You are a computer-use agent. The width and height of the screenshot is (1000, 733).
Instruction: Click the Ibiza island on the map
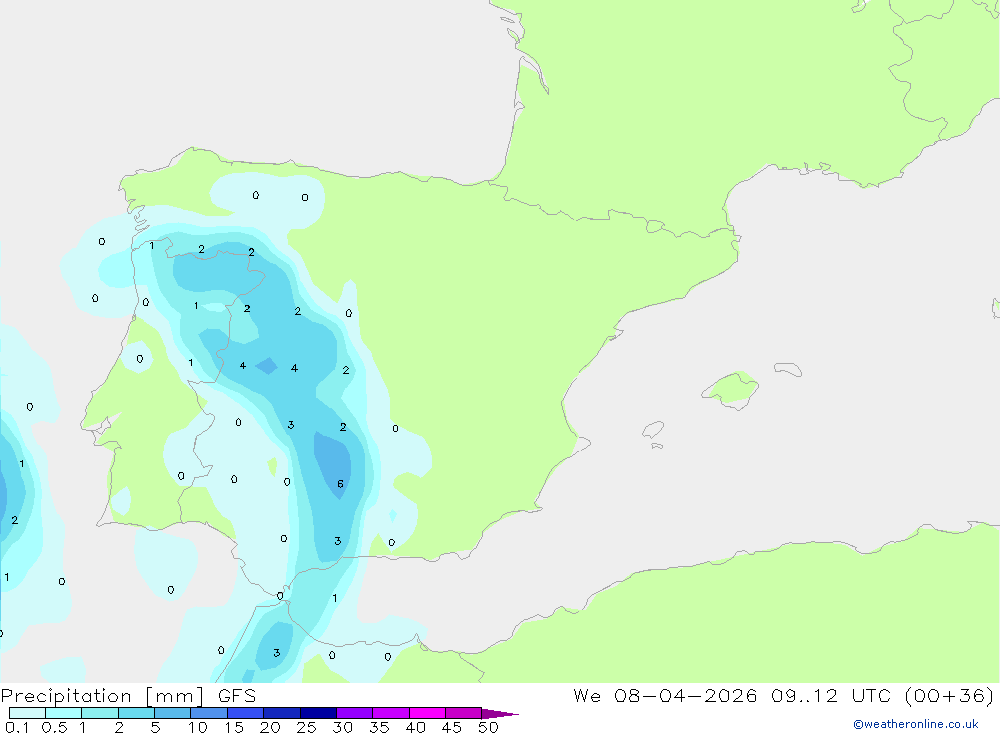(653, 429)
